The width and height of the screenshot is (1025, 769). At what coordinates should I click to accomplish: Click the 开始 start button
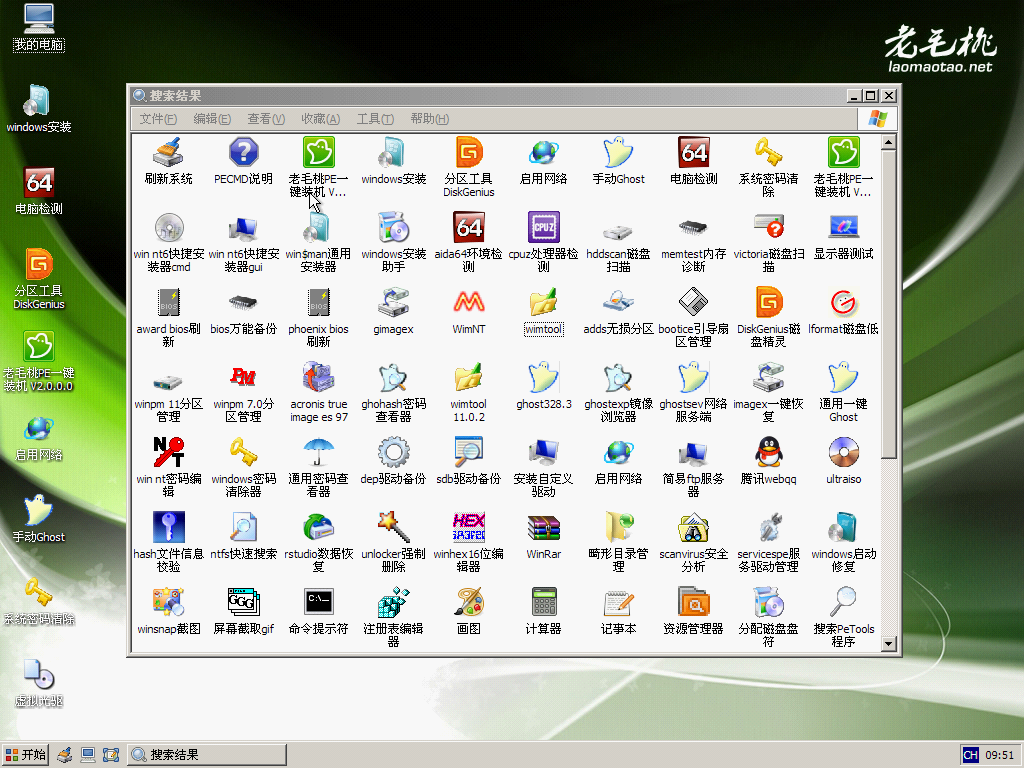[x=25, y=755]
